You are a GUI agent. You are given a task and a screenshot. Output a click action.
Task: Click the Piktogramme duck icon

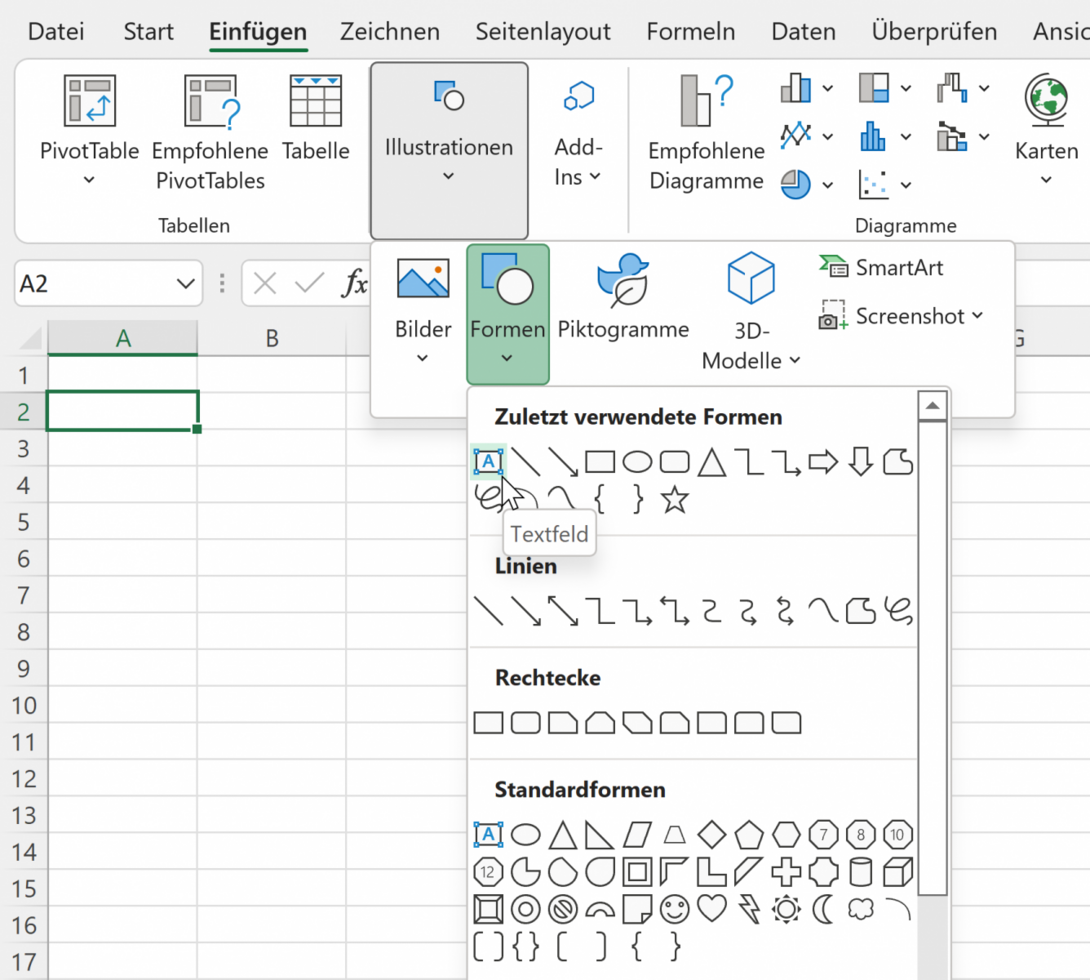tap(622, 280)
